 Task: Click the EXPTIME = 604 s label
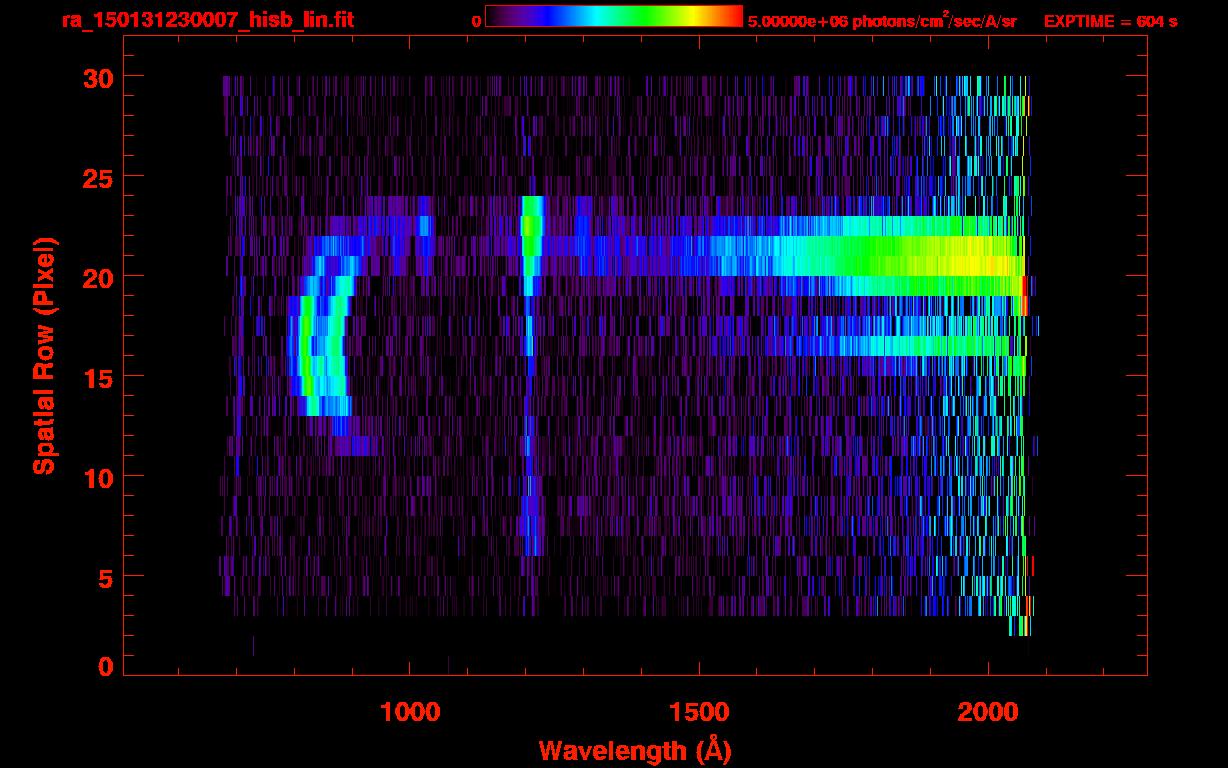pyautogui.click(x=1110, y=21)
